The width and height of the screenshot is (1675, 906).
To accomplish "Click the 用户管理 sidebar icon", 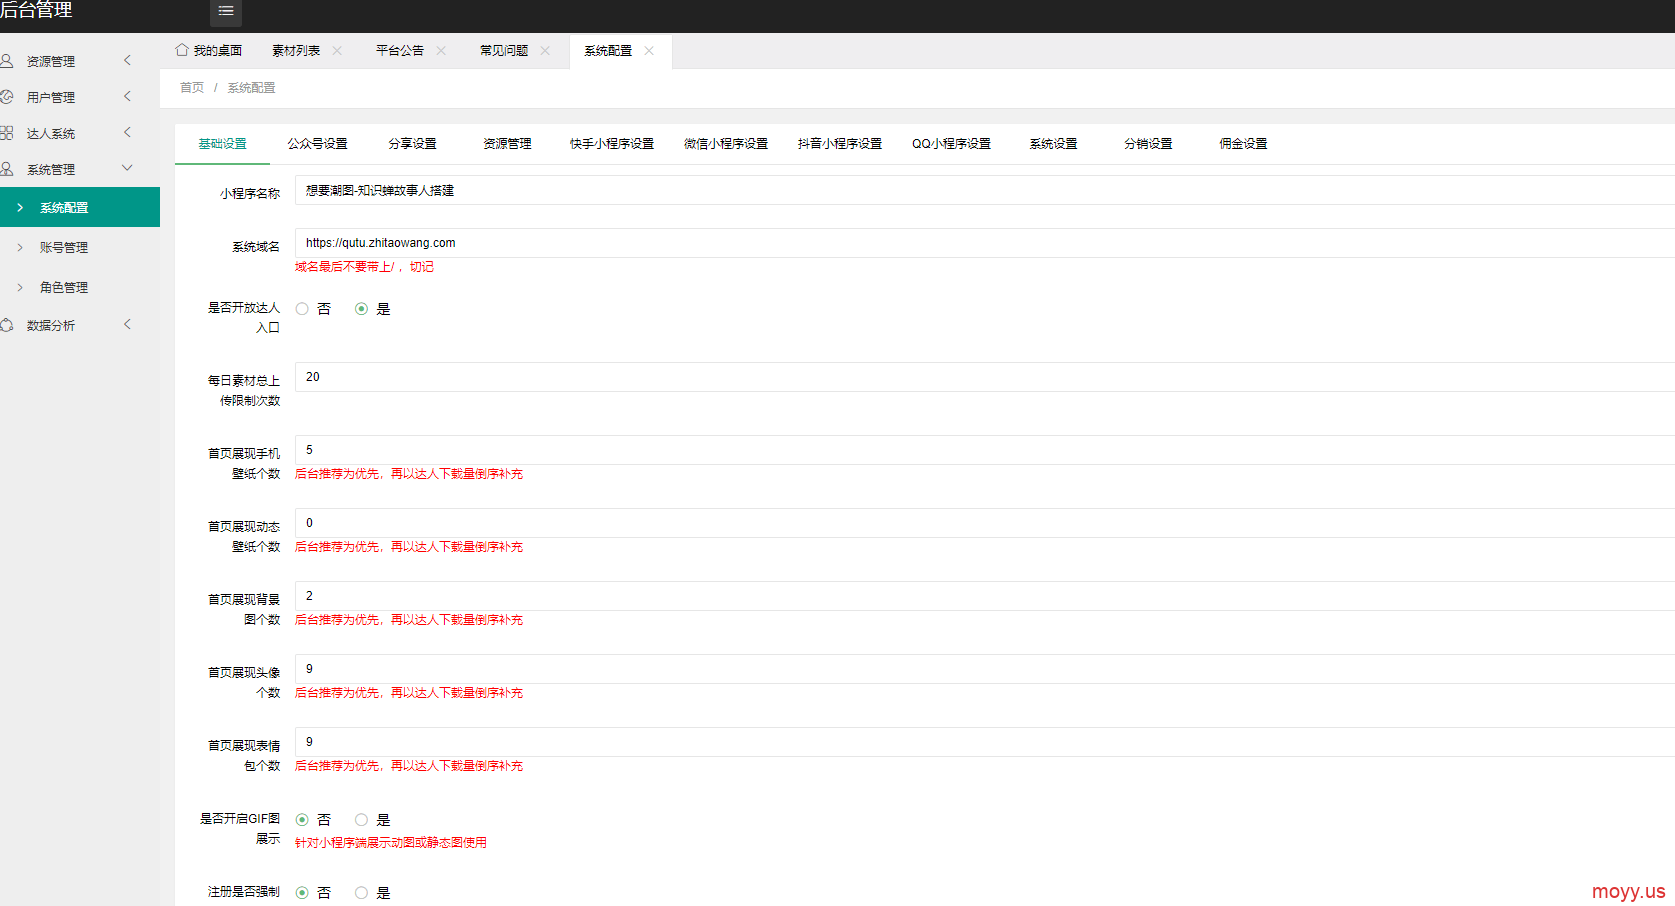I will 7,97.
